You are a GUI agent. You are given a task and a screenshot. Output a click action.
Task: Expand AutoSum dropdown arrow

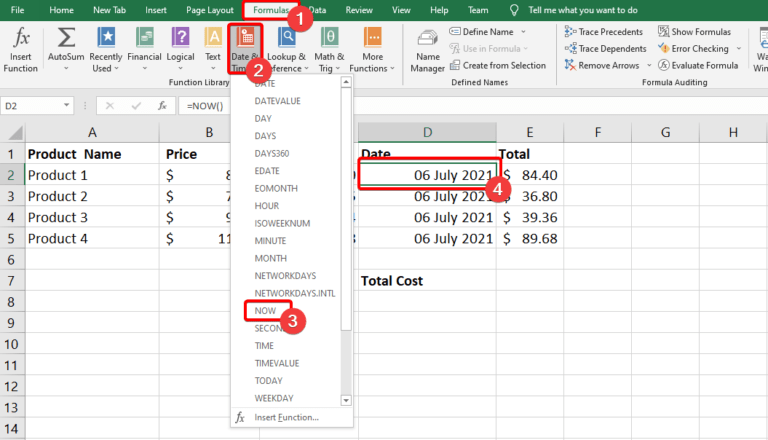(x=66, y=69)
